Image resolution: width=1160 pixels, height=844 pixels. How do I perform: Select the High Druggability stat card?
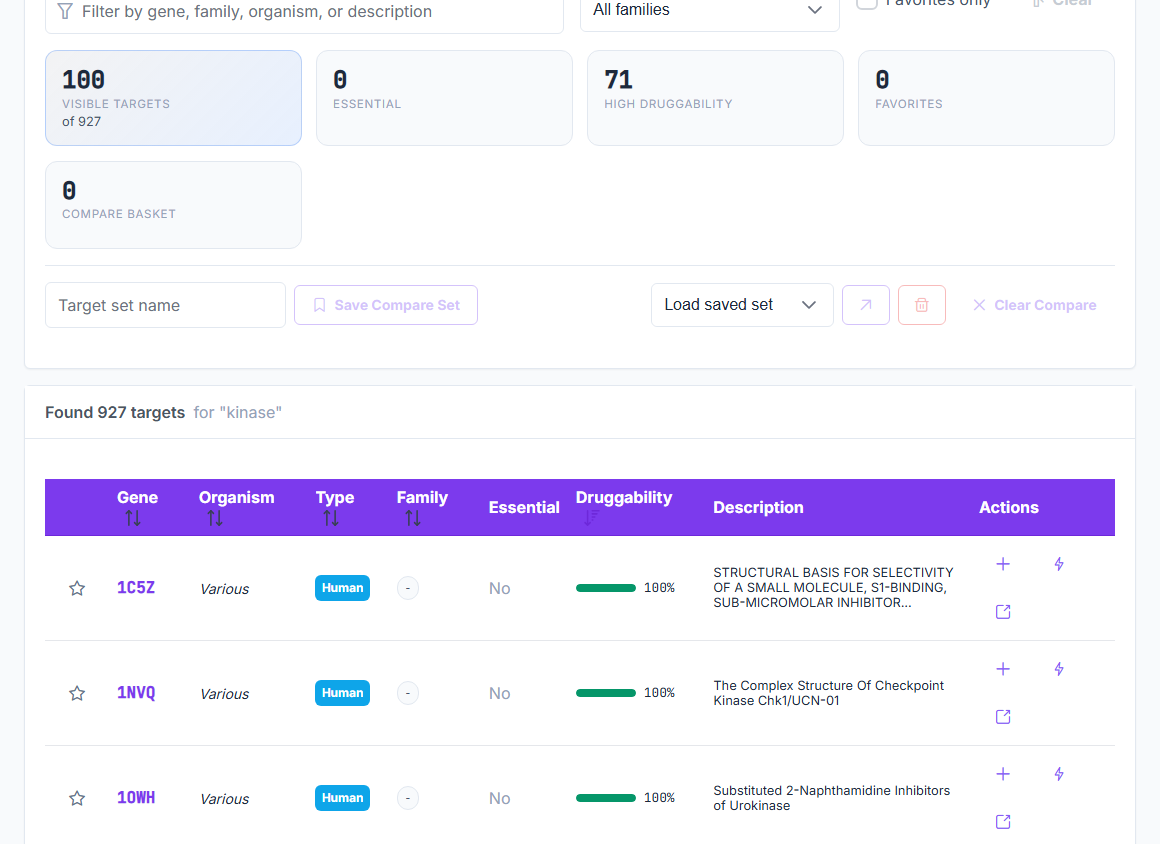(715, 98)
